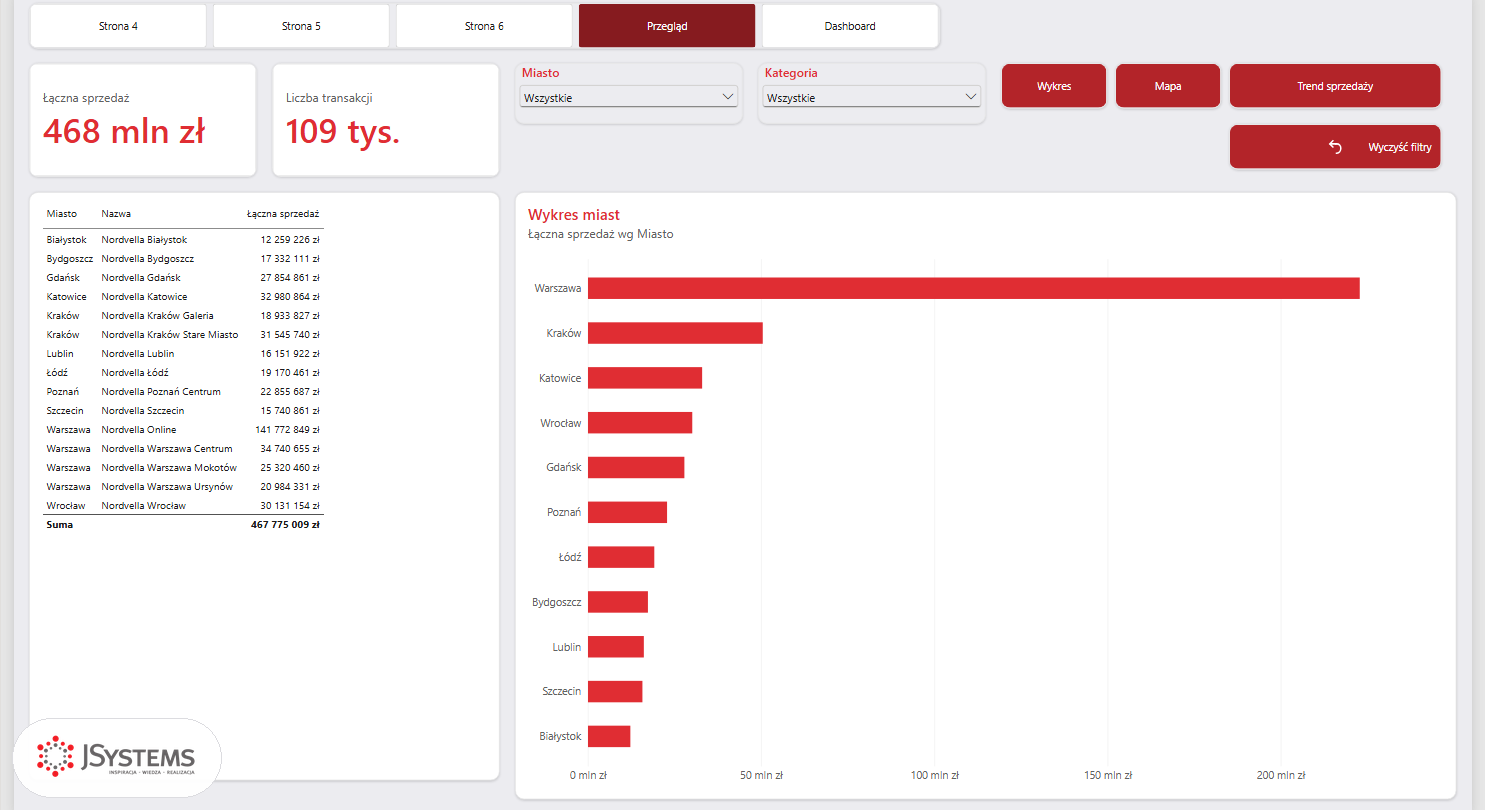Open the Miasto dropdown
Screen dimensions: 1485x810
click(629, 98)
